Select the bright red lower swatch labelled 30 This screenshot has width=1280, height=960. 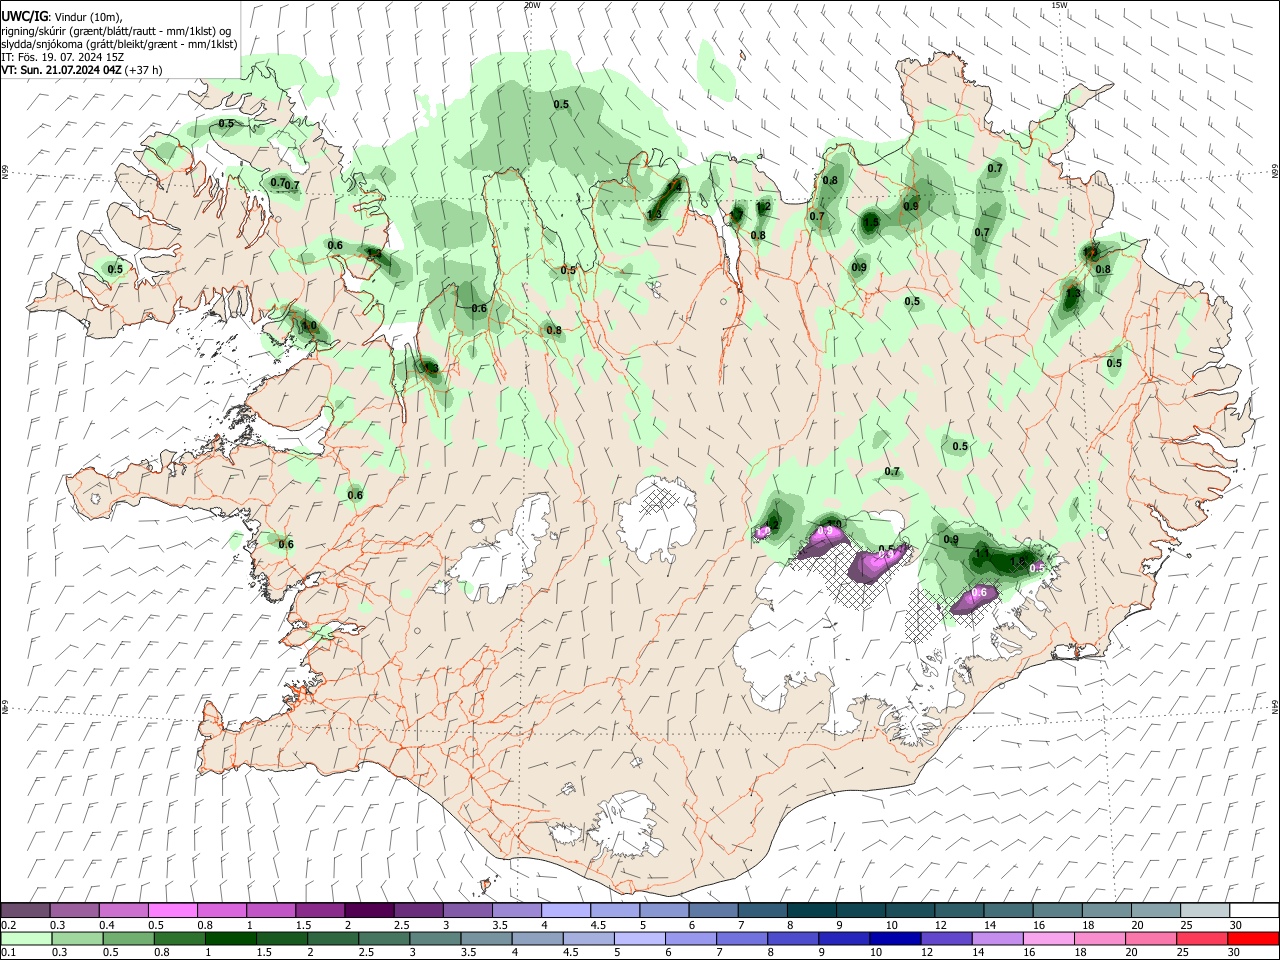pos(1252,939)
